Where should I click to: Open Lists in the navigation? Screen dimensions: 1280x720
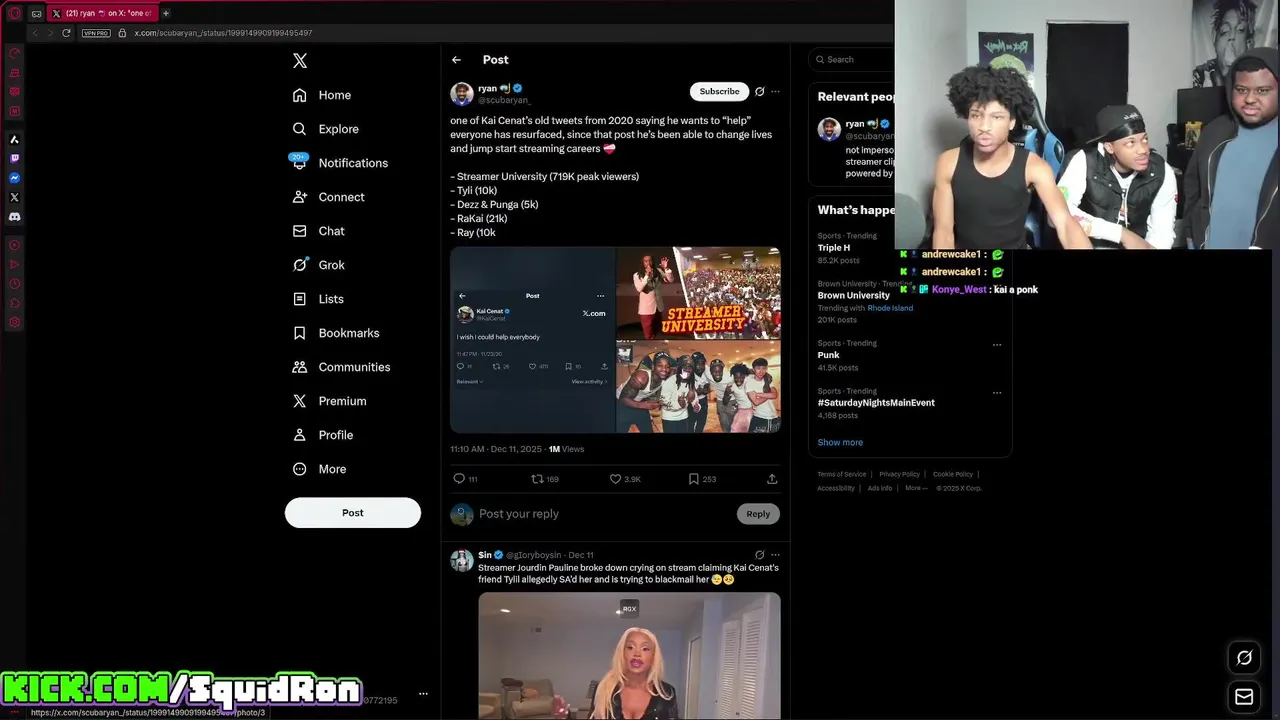tap(318, 299)
